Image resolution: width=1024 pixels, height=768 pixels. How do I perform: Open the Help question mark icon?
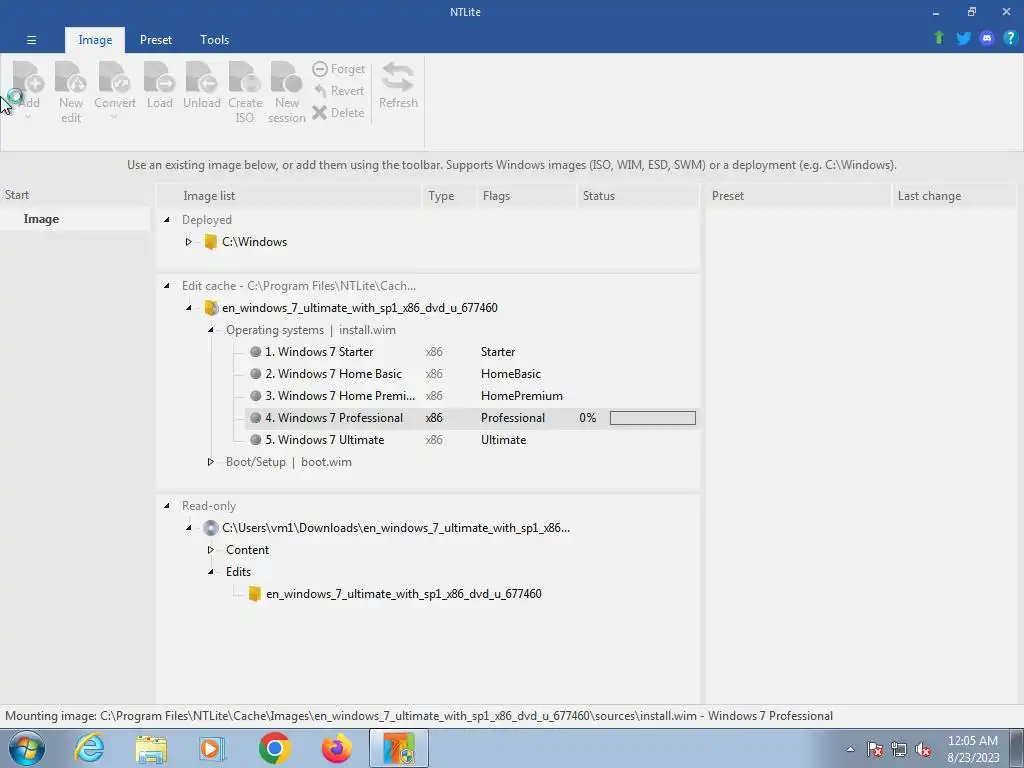(x=1010, y=38)
